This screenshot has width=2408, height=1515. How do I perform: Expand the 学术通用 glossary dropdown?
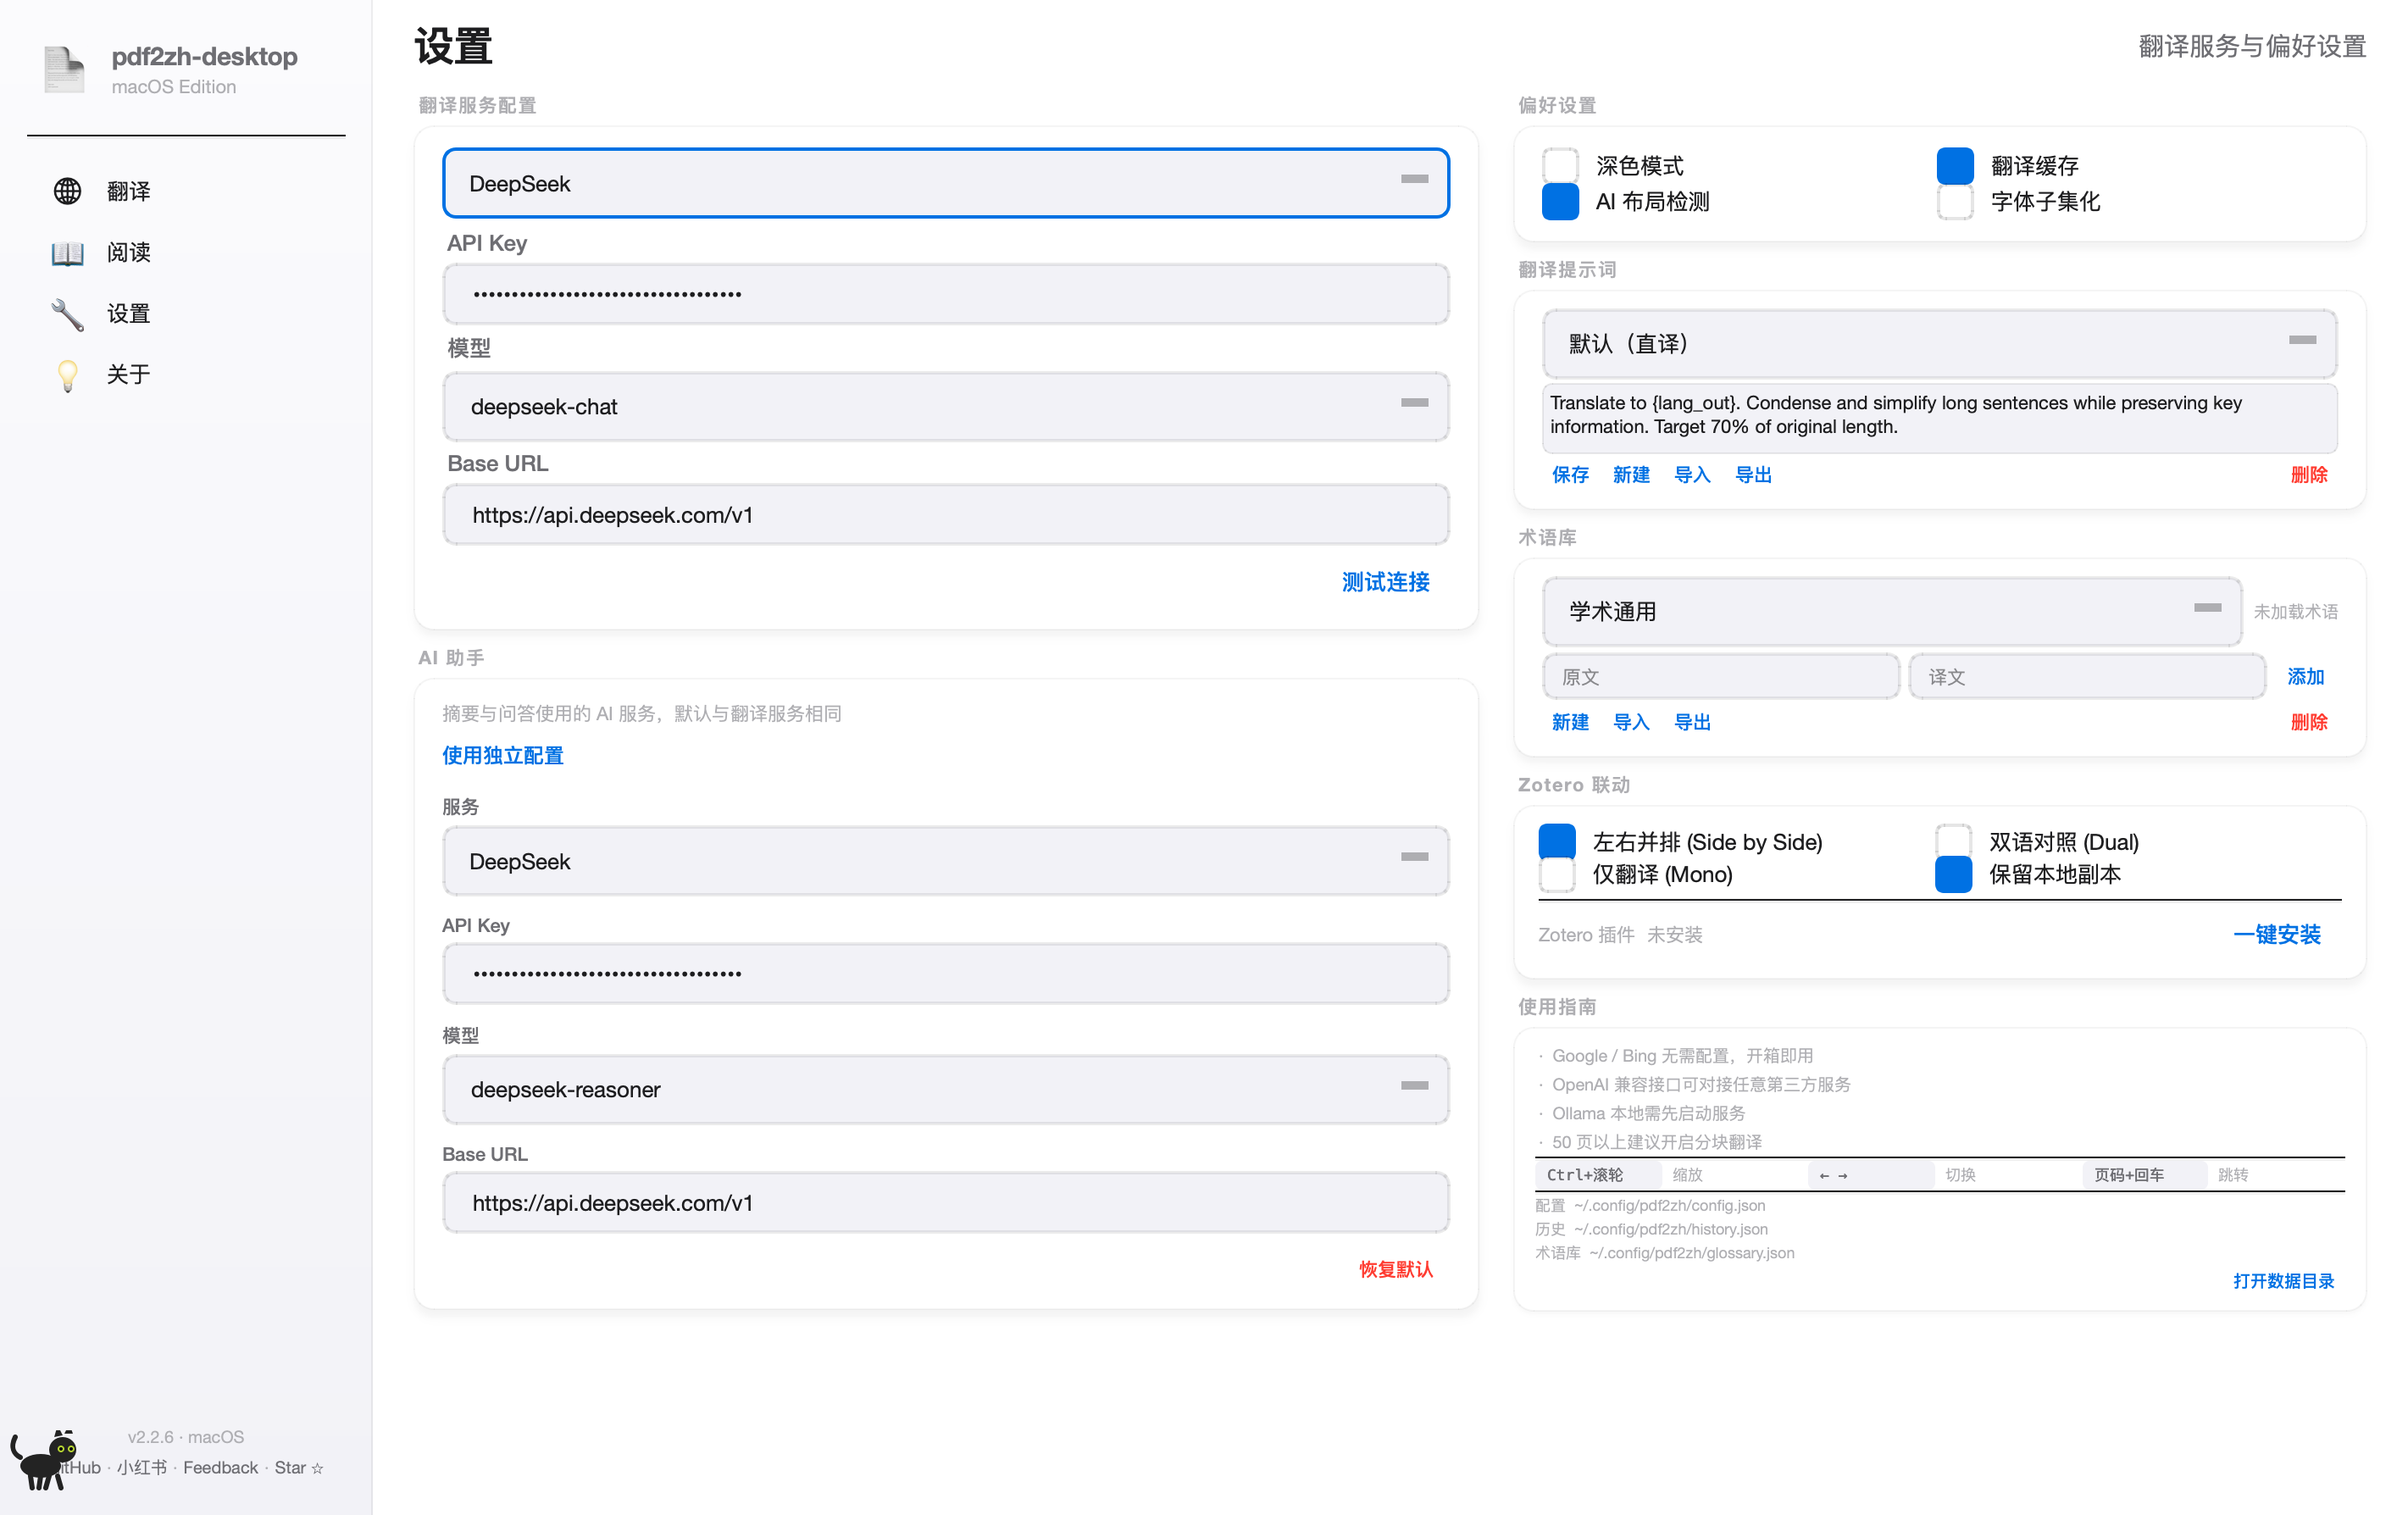click(x=1891, y=611)
